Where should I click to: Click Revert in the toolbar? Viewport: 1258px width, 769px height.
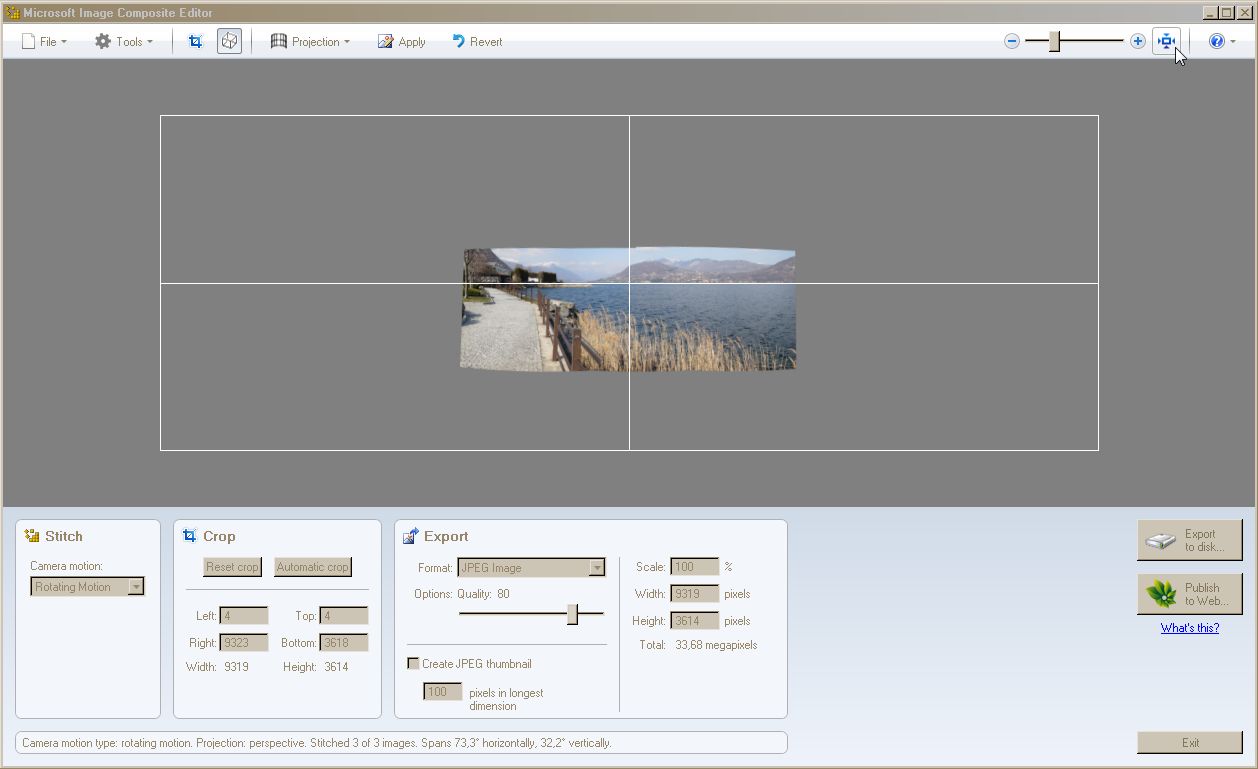coord(477,41)
